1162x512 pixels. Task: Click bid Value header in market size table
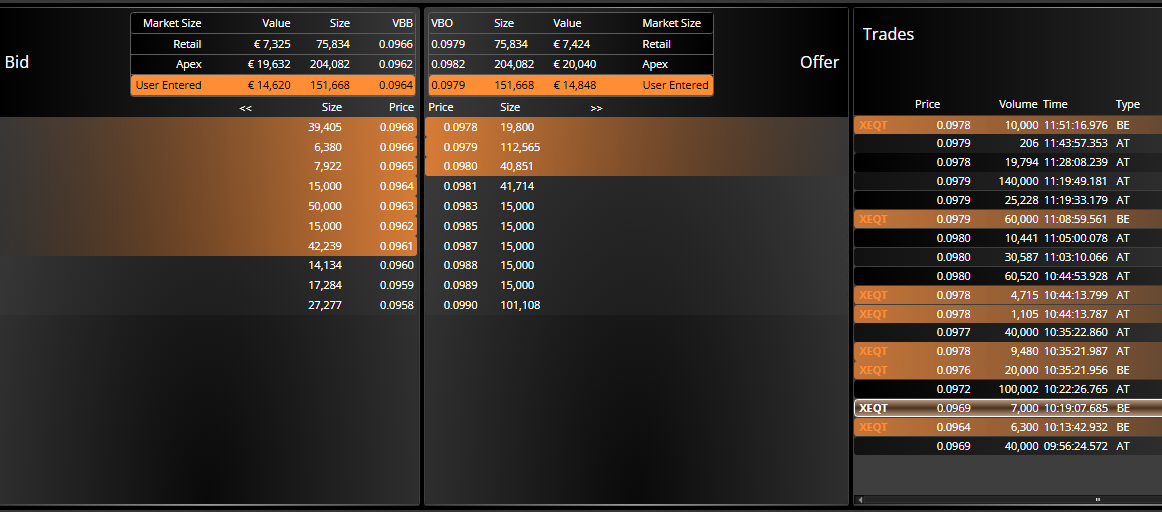[276, 23]
